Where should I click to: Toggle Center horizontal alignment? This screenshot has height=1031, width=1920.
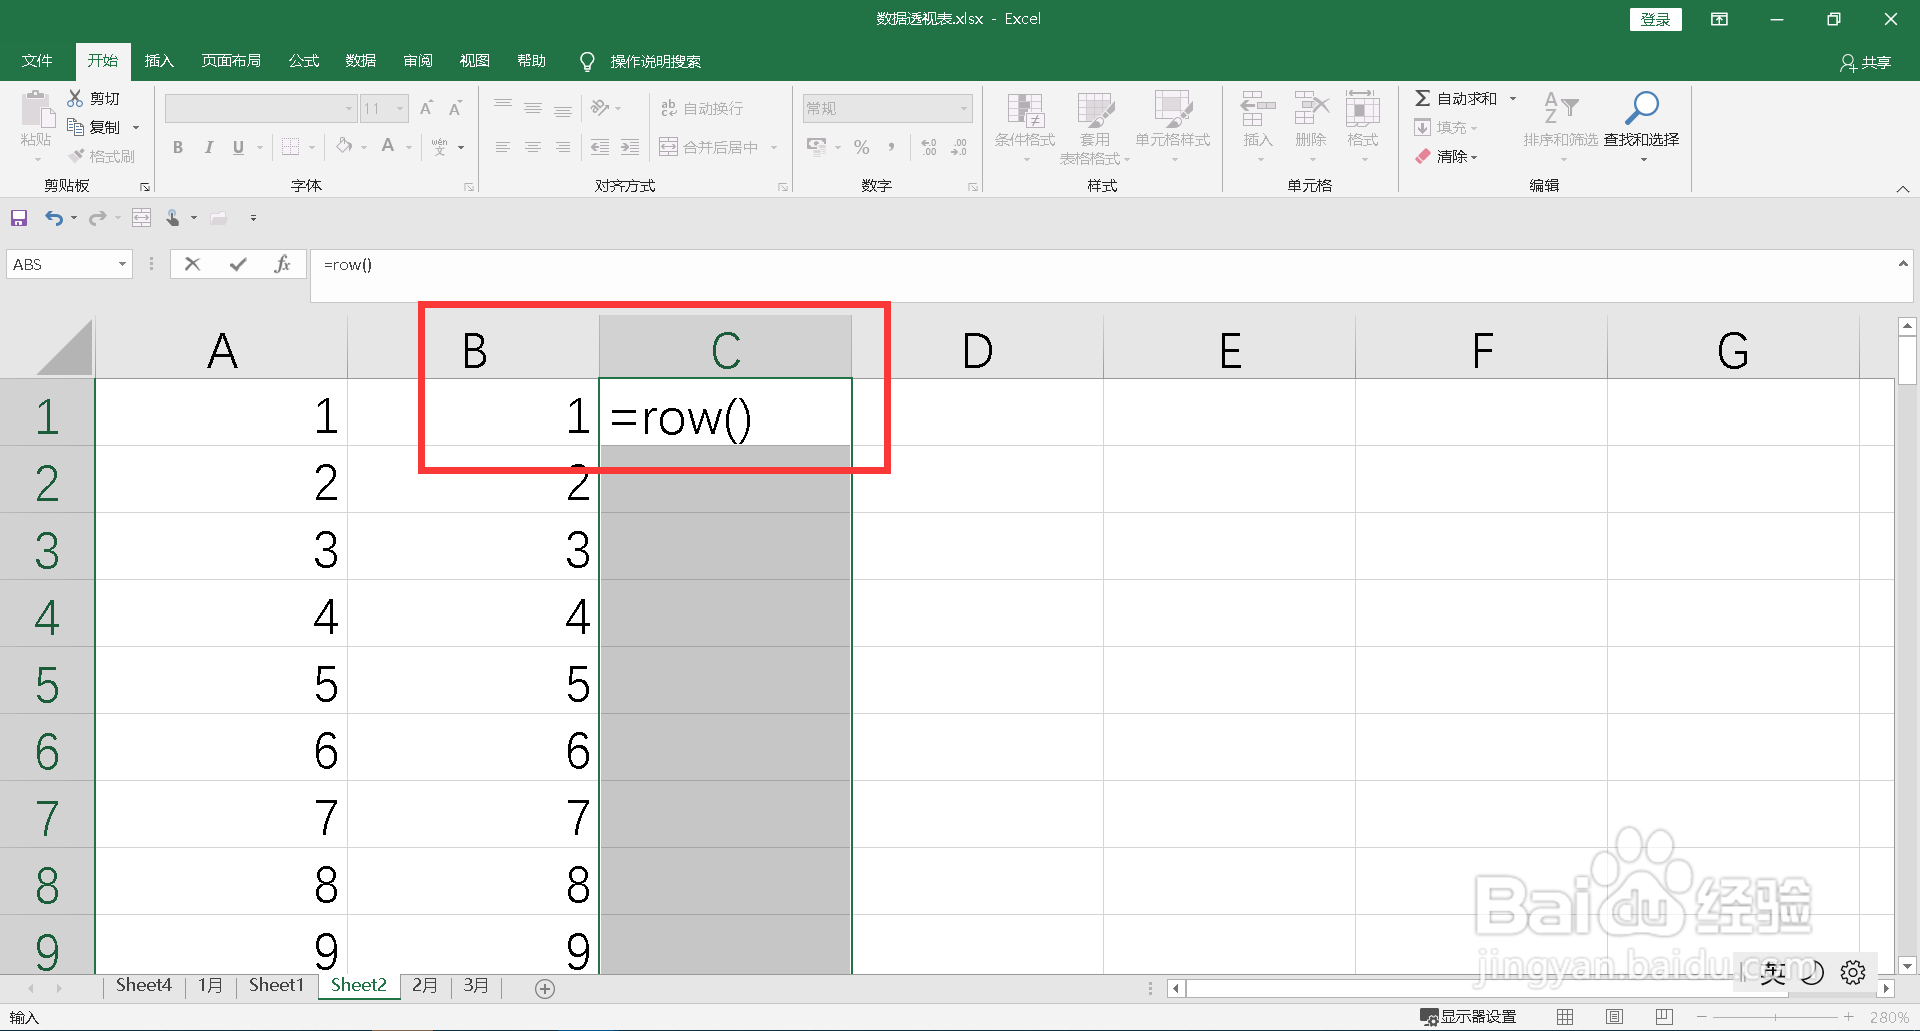[x=533, y=147]
